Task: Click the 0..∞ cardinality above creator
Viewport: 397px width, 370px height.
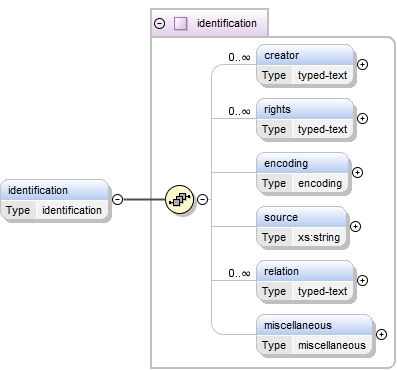Action: [239, 57]
